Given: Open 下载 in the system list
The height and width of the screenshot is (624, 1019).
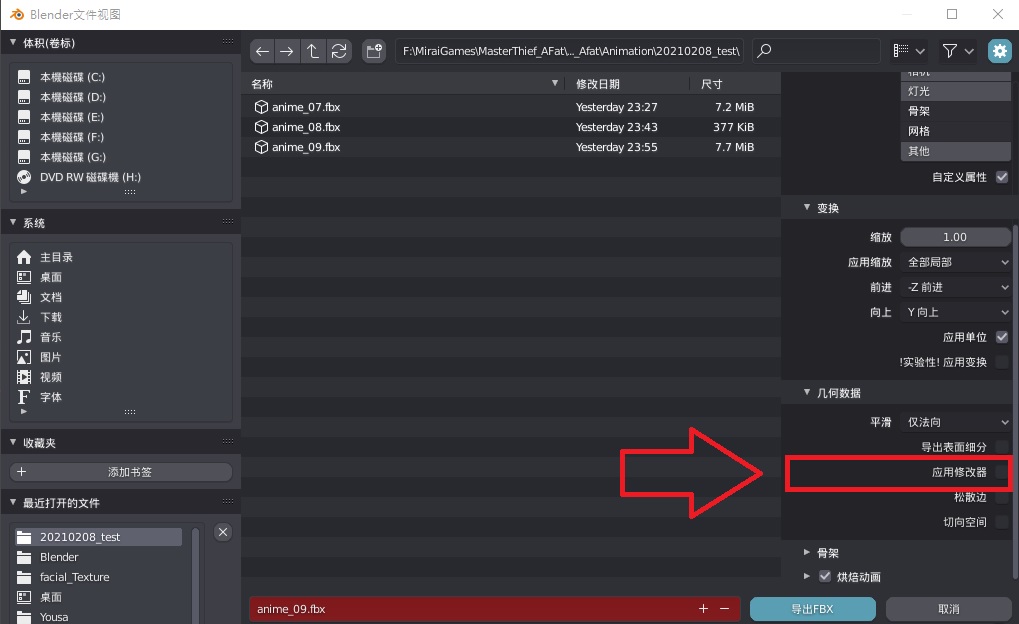Looking at the screenshot, I should 51,317.
